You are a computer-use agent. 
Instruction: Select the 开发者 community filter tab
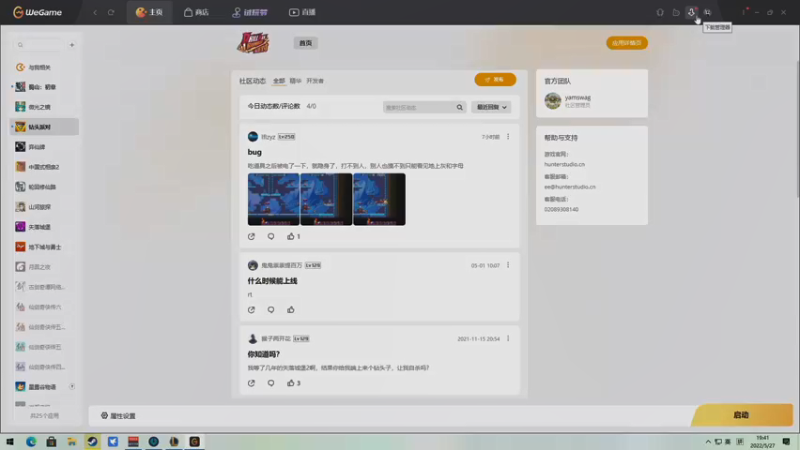click(x=315, y=81)
